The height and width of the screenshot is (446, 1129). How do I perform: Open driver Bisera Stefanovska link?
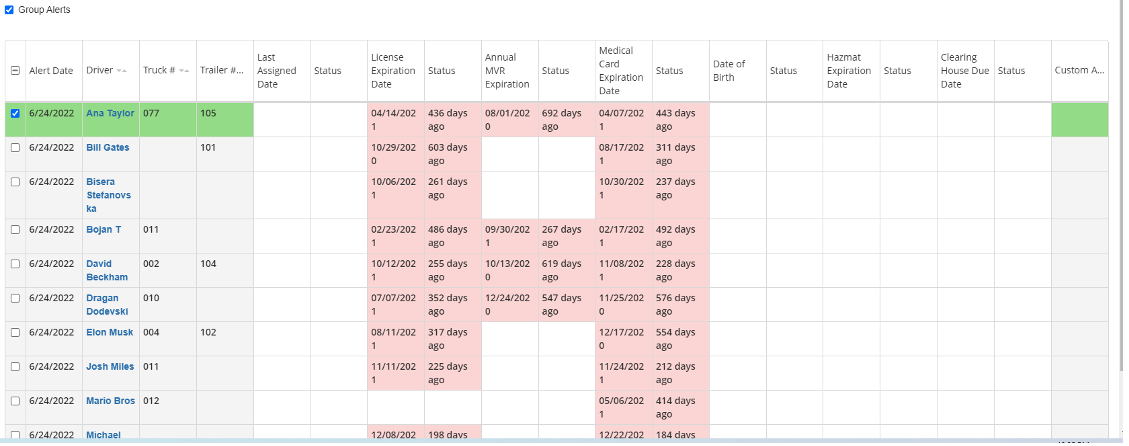click(109, 195)
